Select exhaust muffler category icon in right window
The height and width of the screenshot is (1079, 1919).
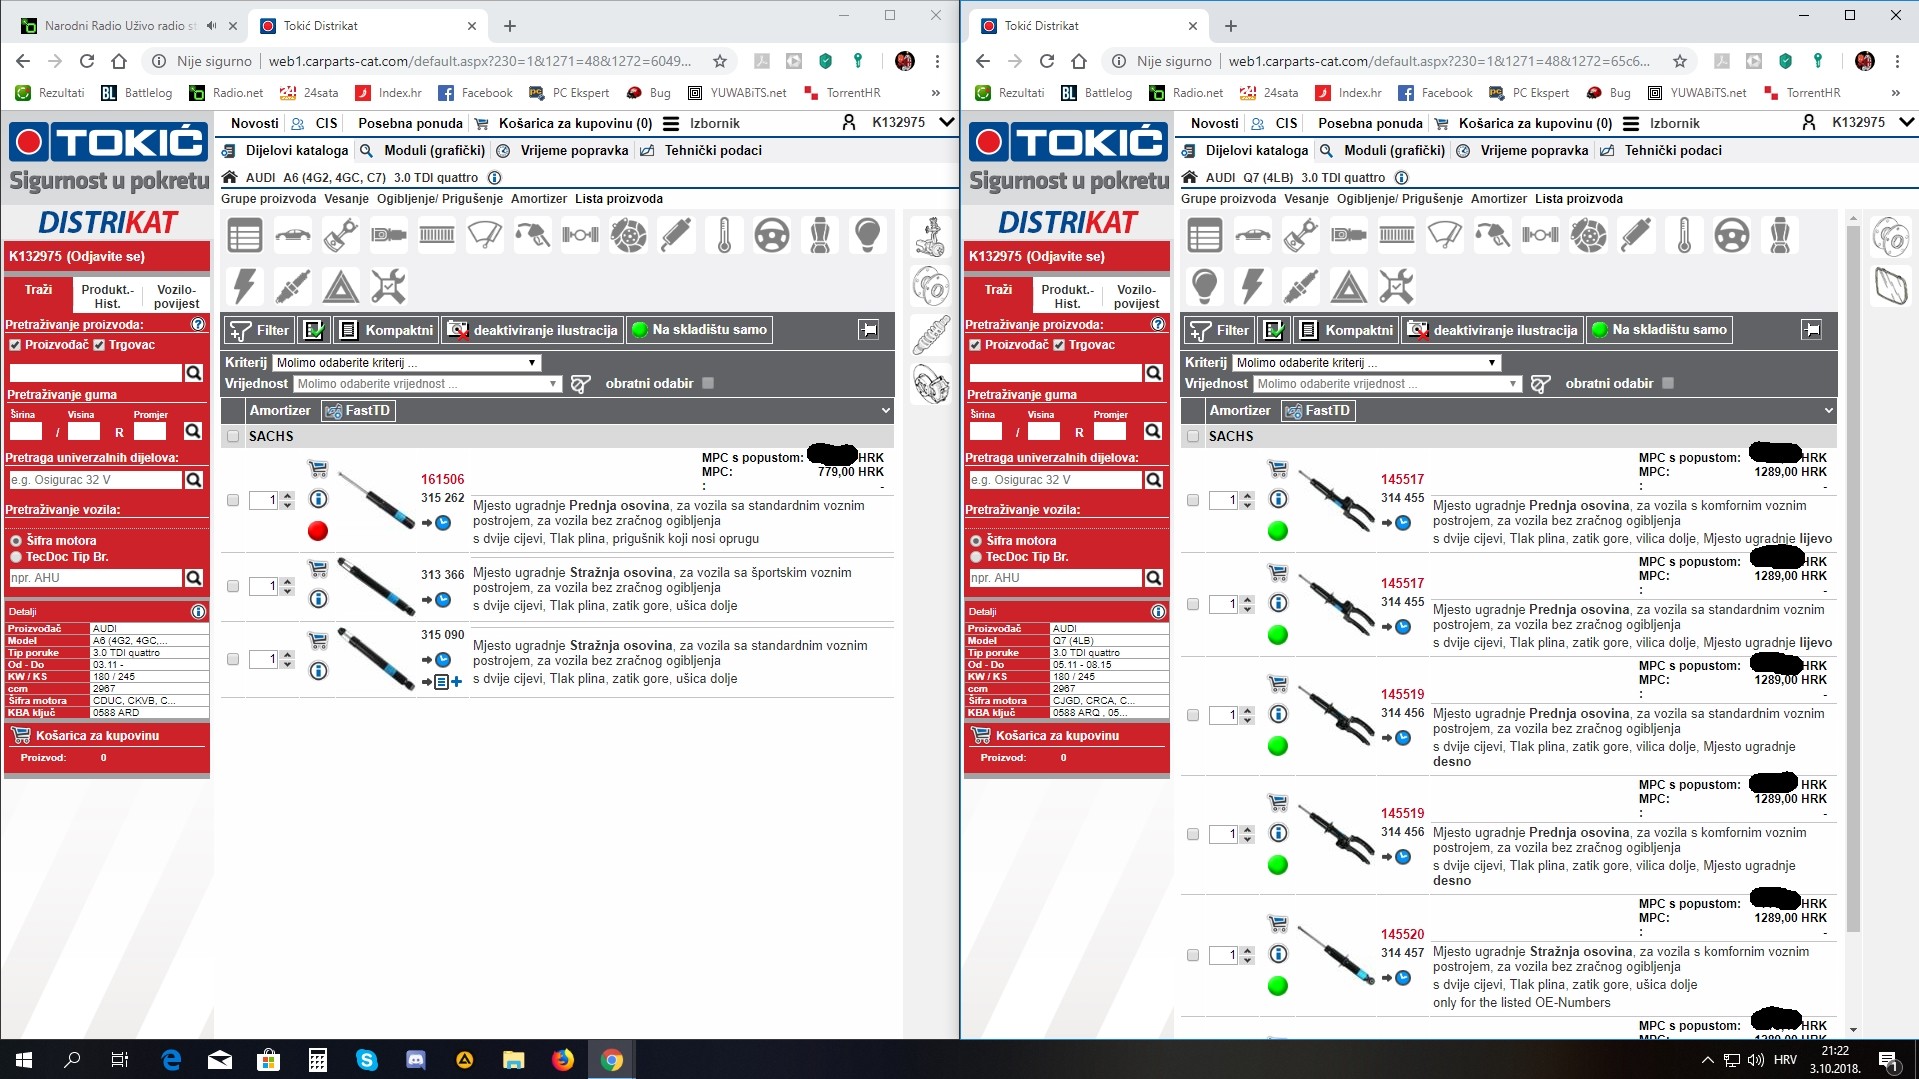1348,236
